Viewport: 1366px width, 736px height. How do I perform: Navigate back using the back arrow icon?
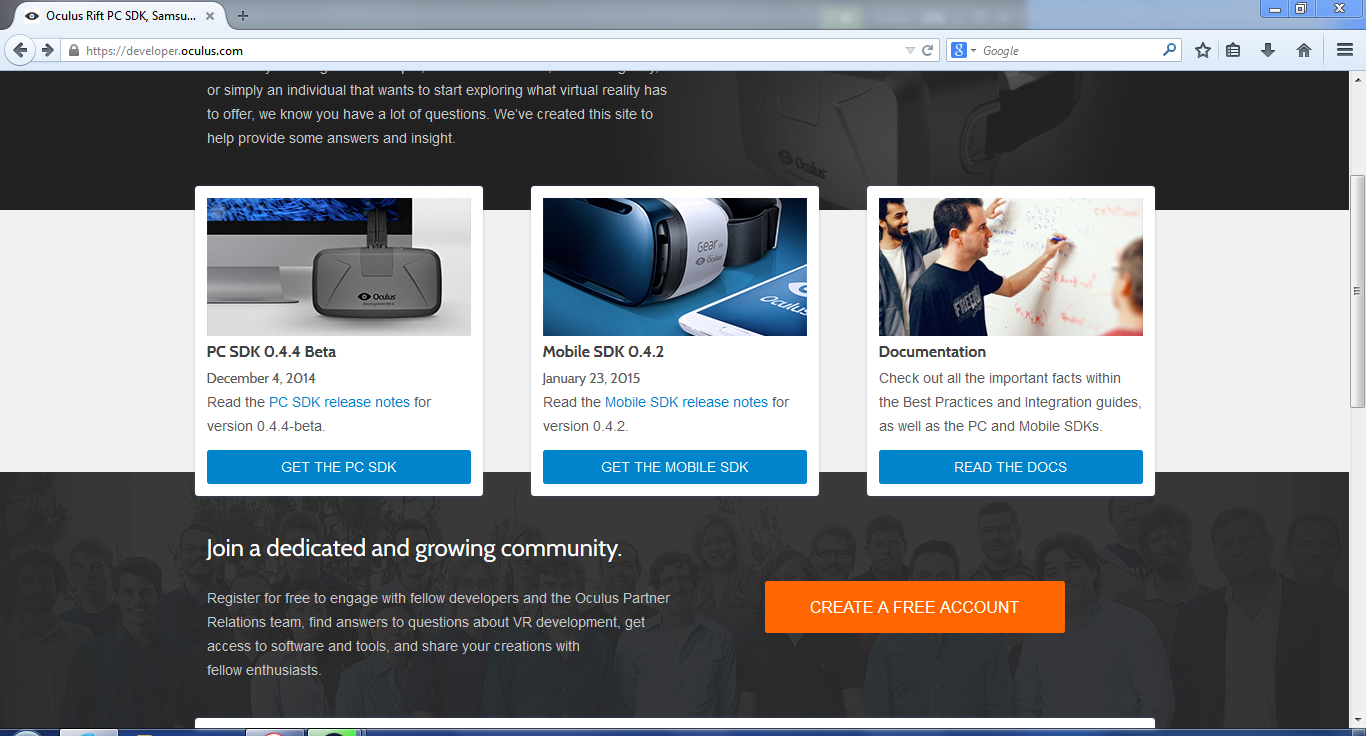(x=20, y=49)
